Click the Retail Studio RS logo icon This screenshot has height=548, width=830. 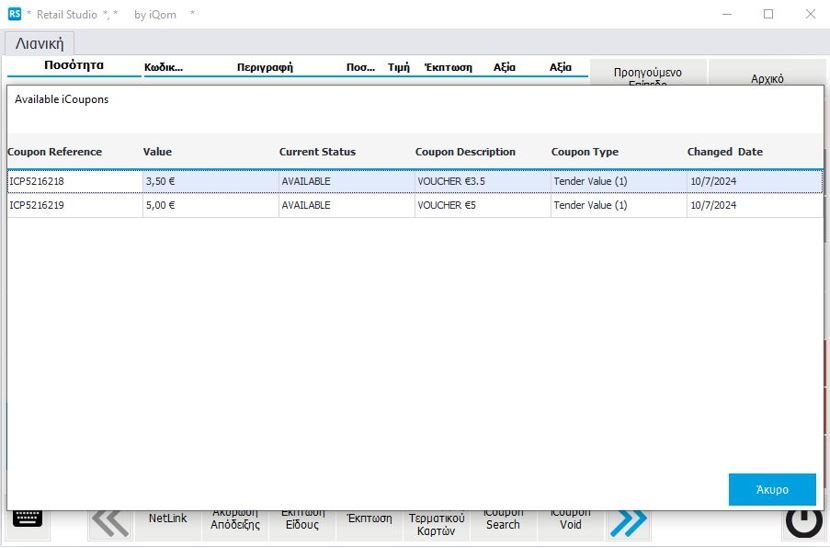(15, 14)
